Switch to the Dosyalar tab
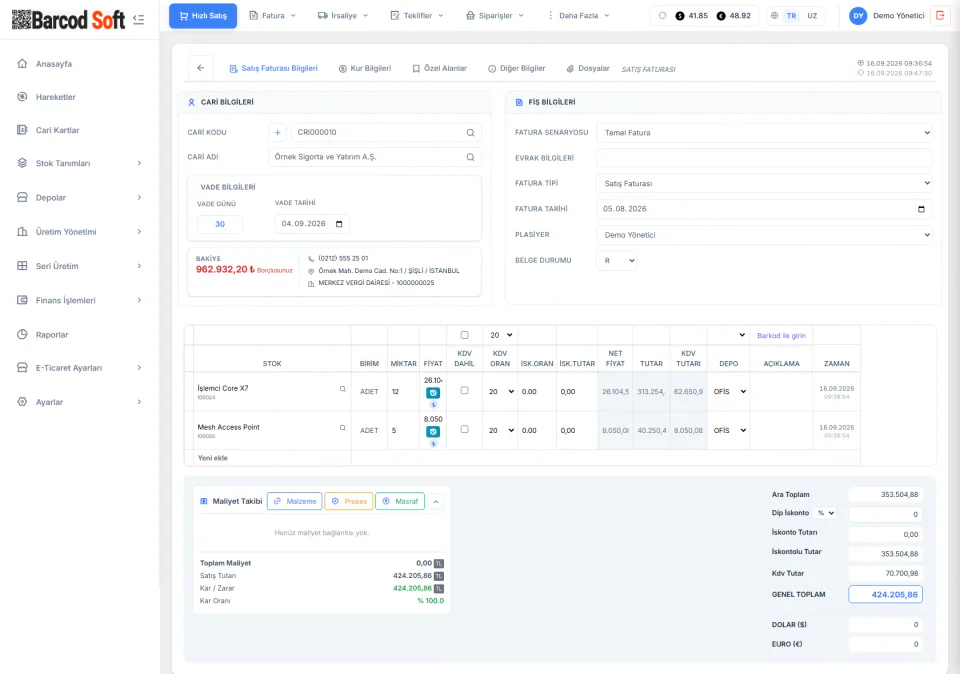 click(x=588, y=69)
